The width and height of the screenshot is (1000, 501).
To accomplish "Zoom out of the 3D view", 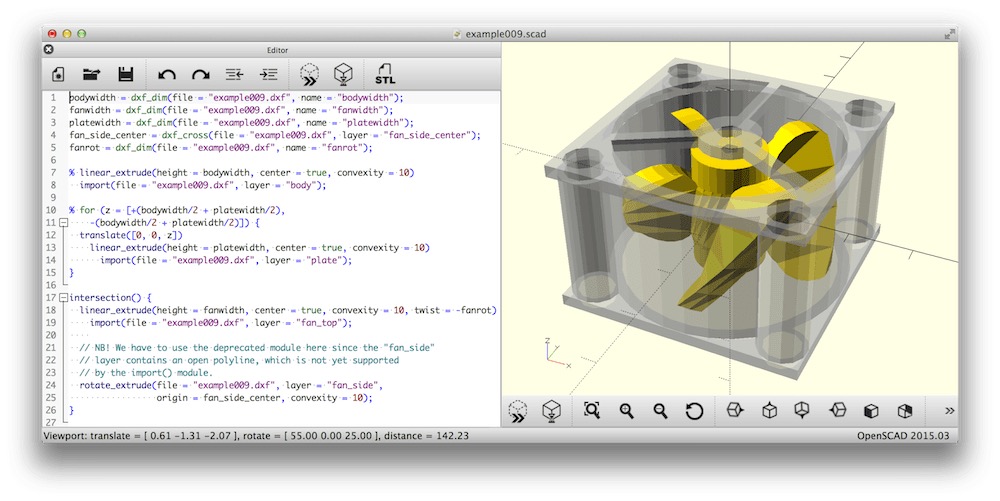I will coord(660,411).
